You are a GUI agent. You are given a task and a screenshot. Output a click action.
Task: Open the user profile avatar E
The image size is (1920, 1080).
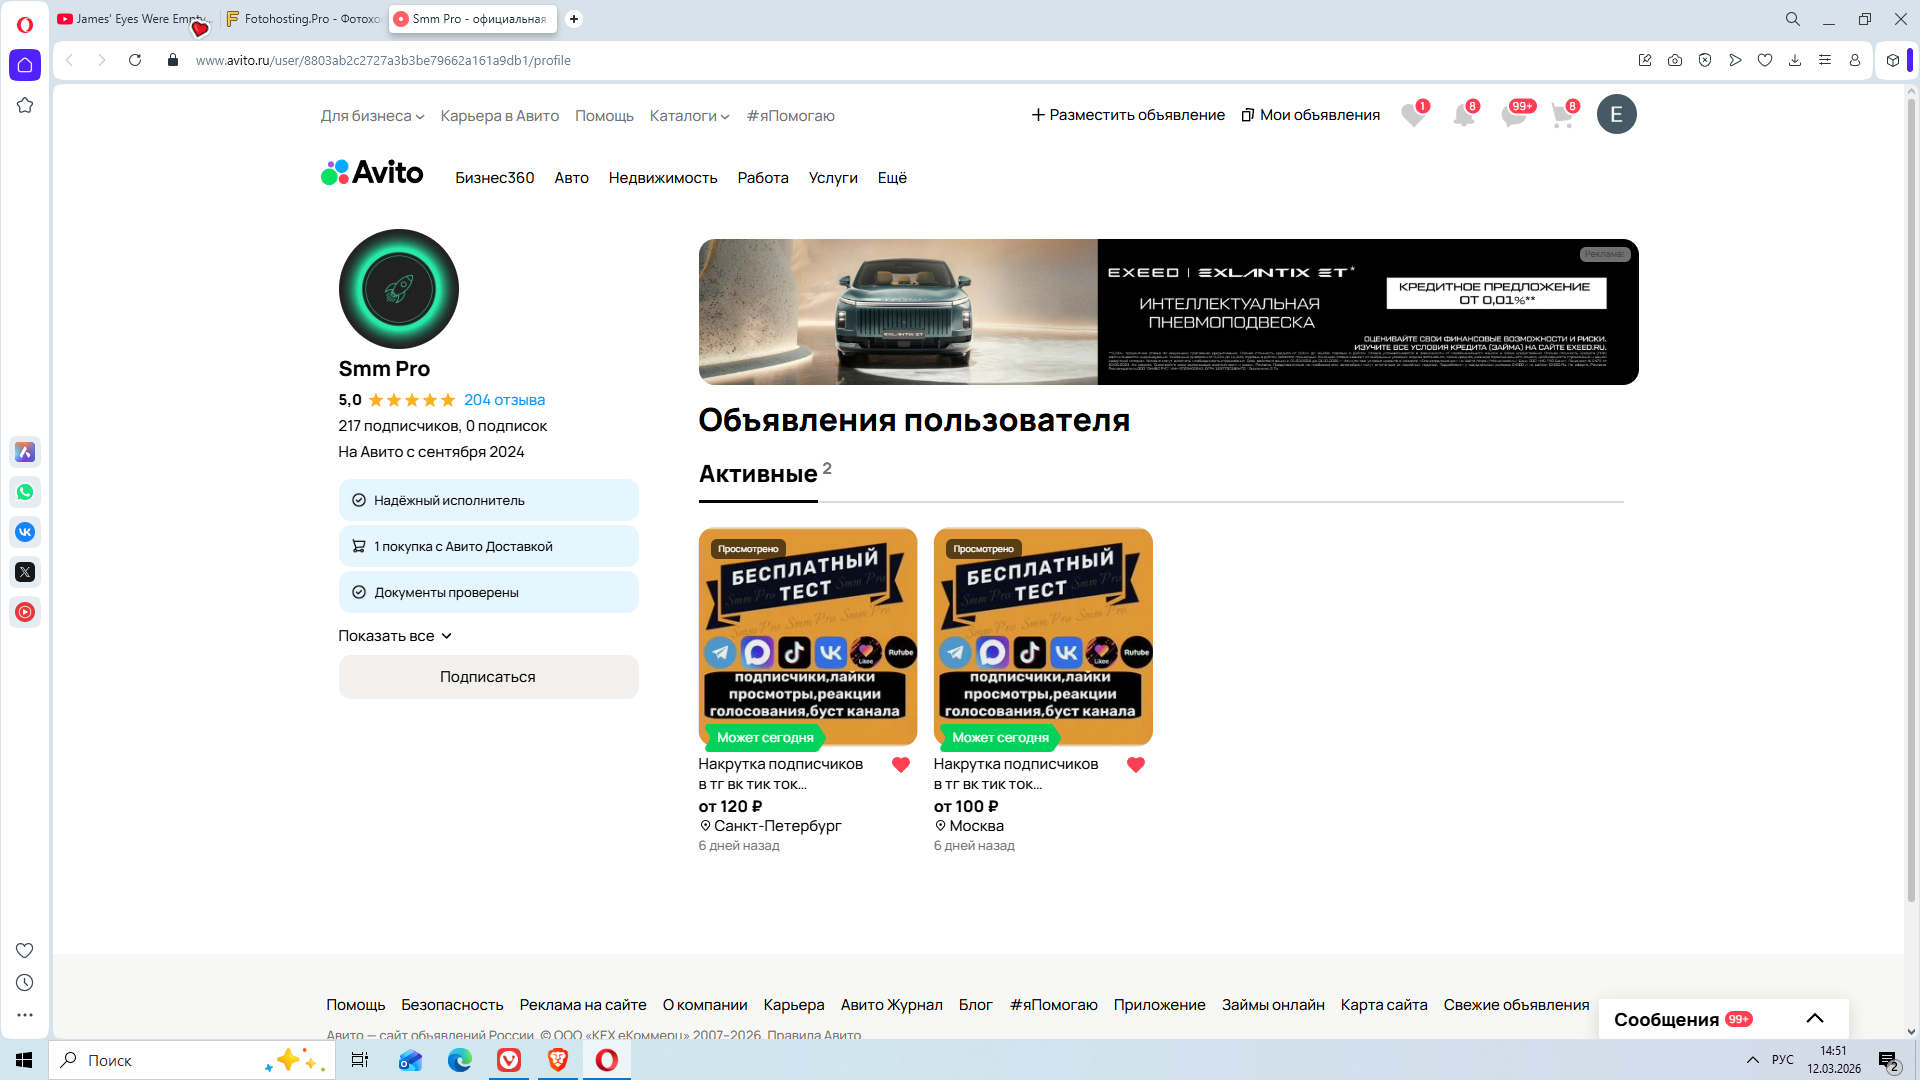[1616, 114]
